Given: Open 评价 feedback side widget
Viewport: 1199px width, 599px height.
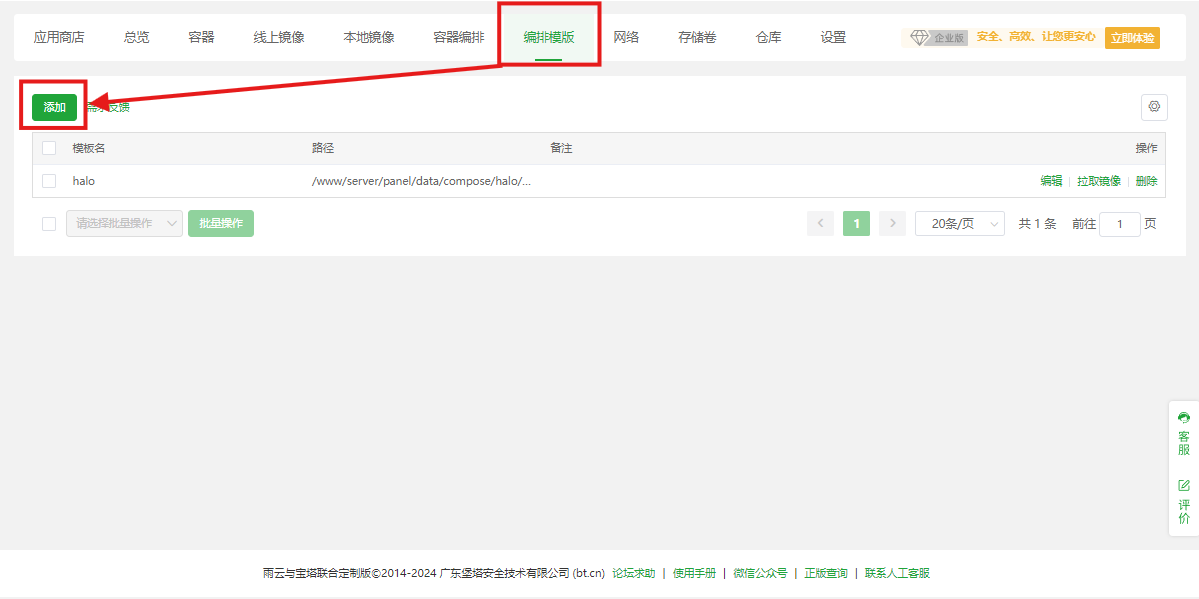Looking at the screenshot, I should [1184, 502].
